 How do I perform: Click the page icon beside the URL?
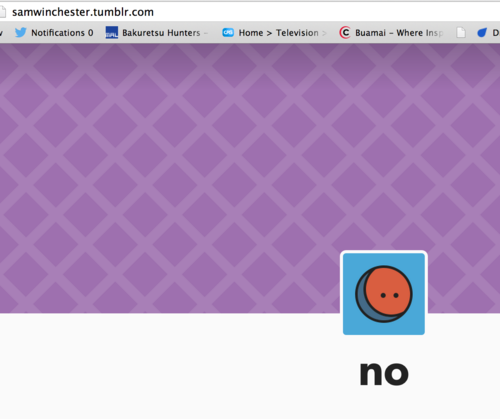3,12
